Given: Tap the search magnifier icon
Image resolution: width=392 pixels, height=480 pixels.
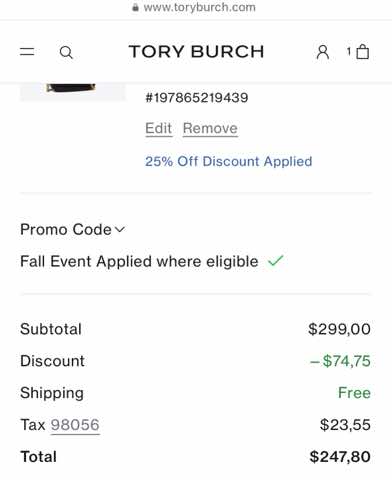Looking at the screenshot, I should coord(66,52).
